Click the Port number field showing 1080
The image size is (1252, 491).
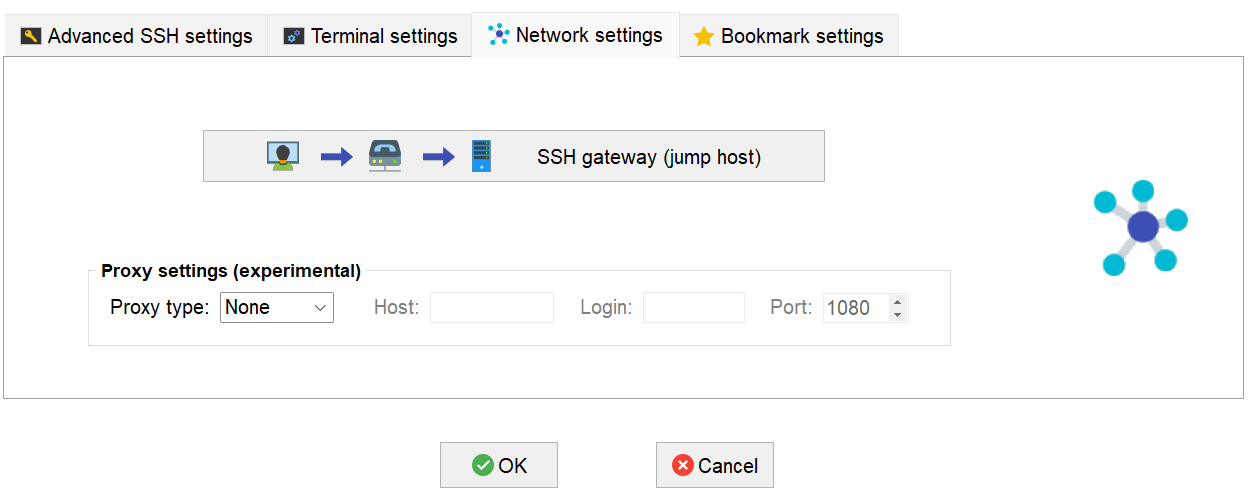pos(855,308)
